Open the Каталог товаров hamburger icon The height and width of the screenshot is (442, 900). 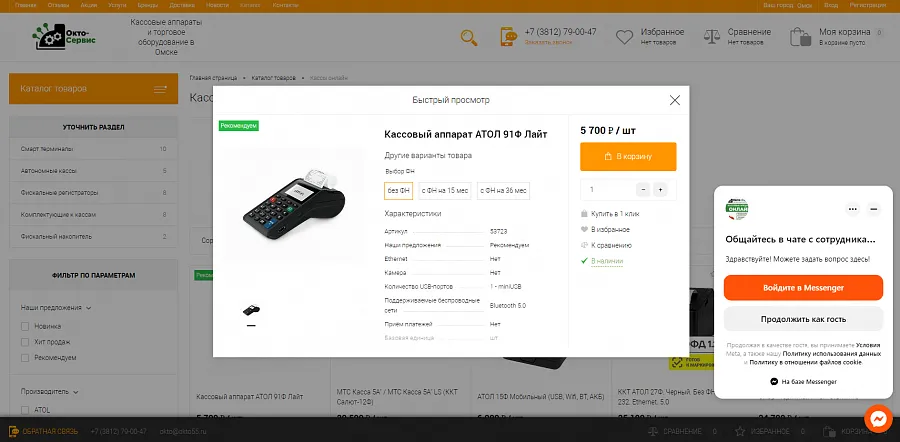[160, 89]
